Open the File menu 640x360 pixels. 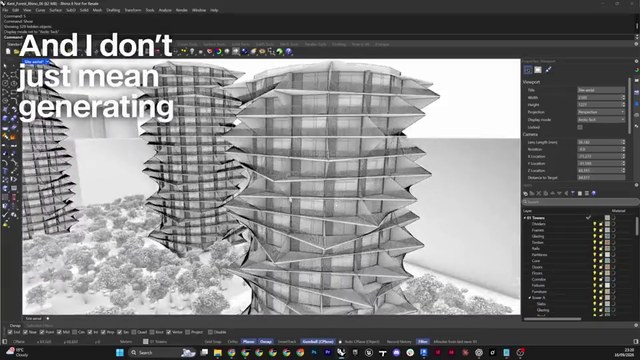point(5,10)
